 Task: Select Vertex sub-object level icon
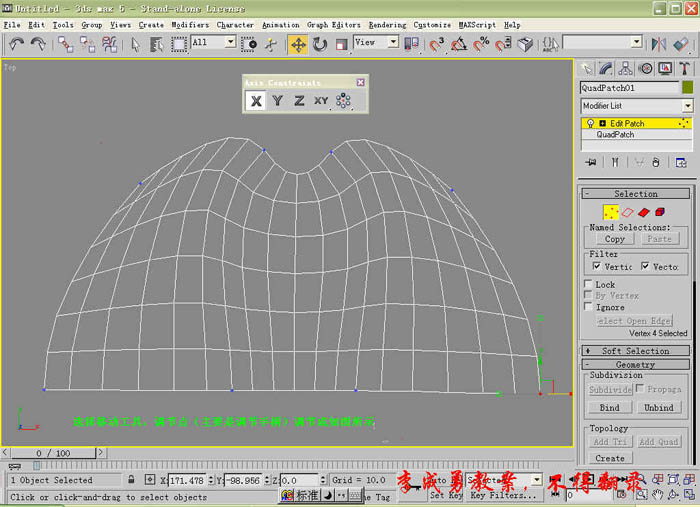611,212
